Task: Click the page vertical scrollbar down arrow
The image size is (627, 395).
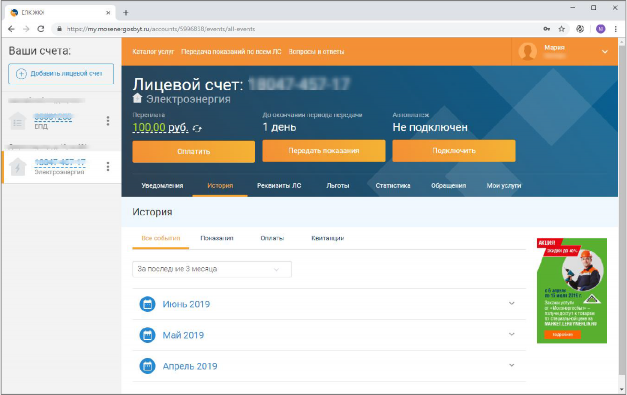Action: [622, 389]
